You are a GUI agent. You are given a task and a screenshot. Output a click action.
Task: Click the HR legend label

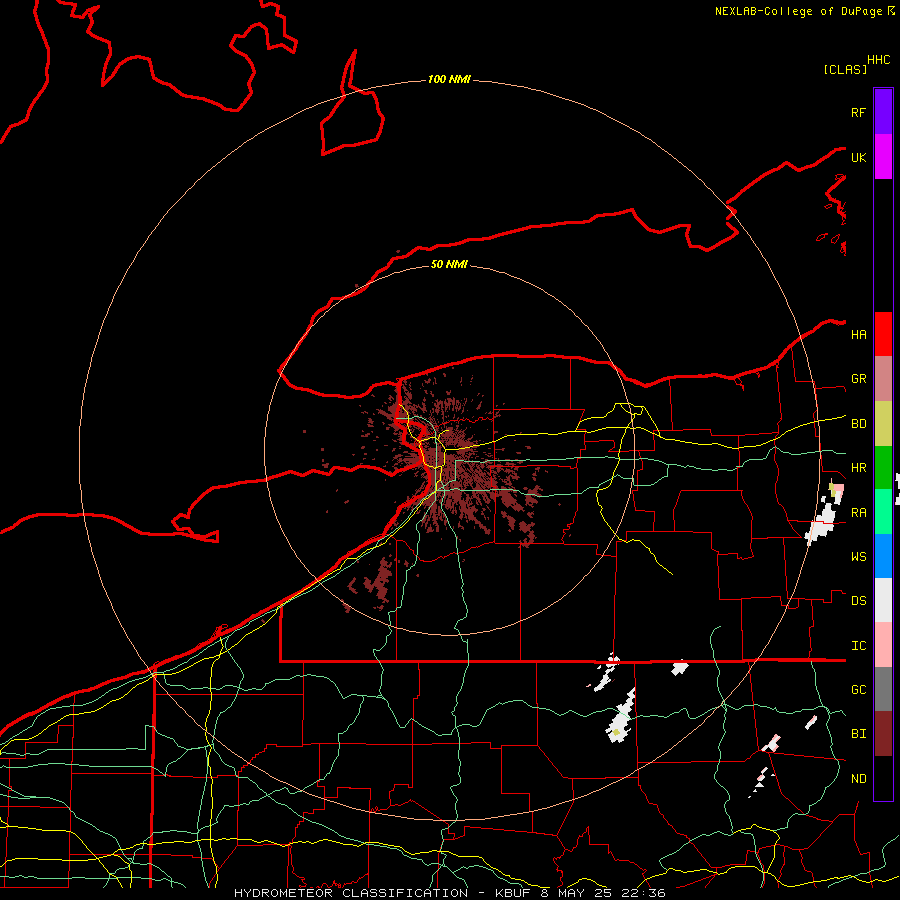coord(858,468)
